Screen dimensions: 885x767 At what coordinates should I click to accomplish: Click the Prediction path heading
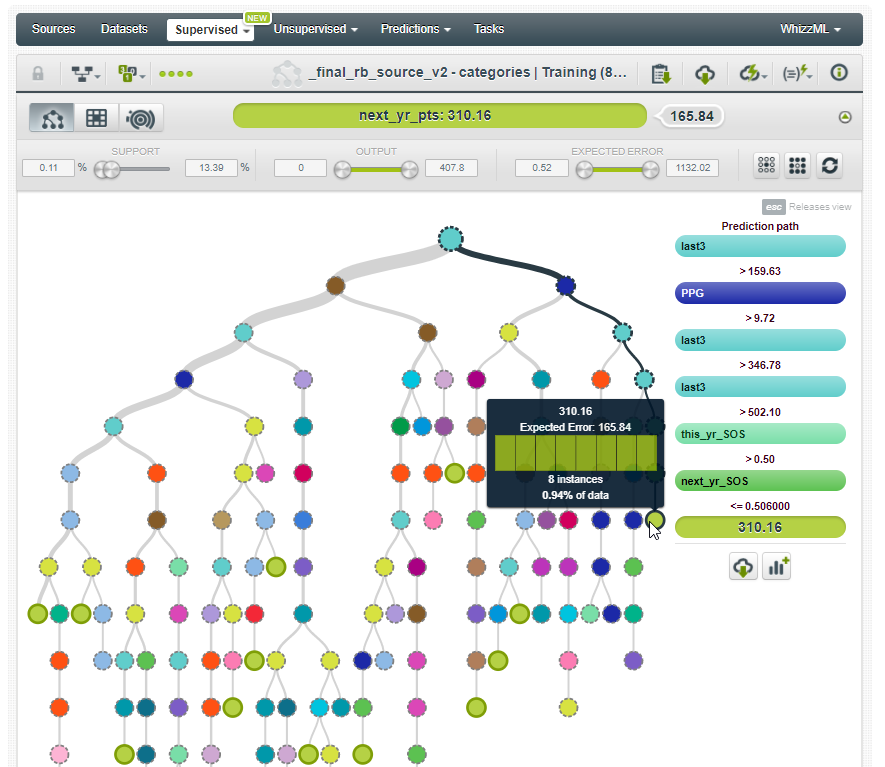[x=760, y=226]
